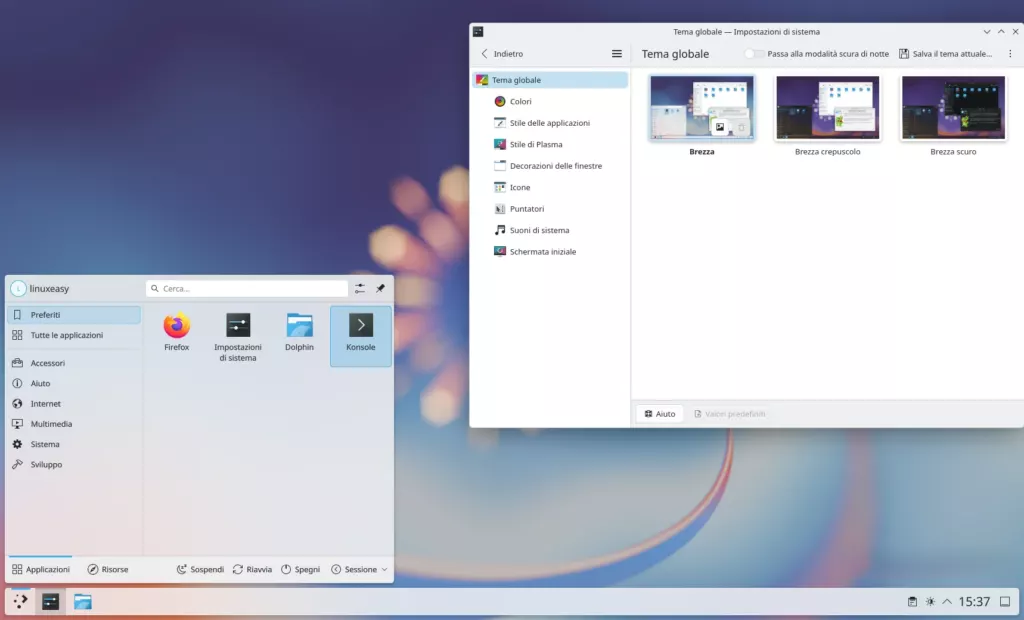Select the Brezza crepuscolo theme thumbnail
The width and height of the screenshot is (1024, 620).
tap(827, 108)
